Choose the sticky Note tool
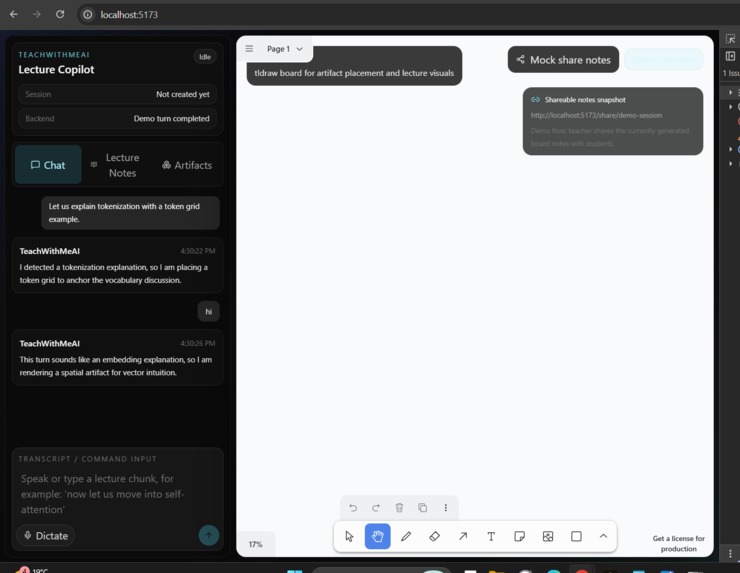The height and width of the screenshot is (573, 740). click(x=519, y=536)
